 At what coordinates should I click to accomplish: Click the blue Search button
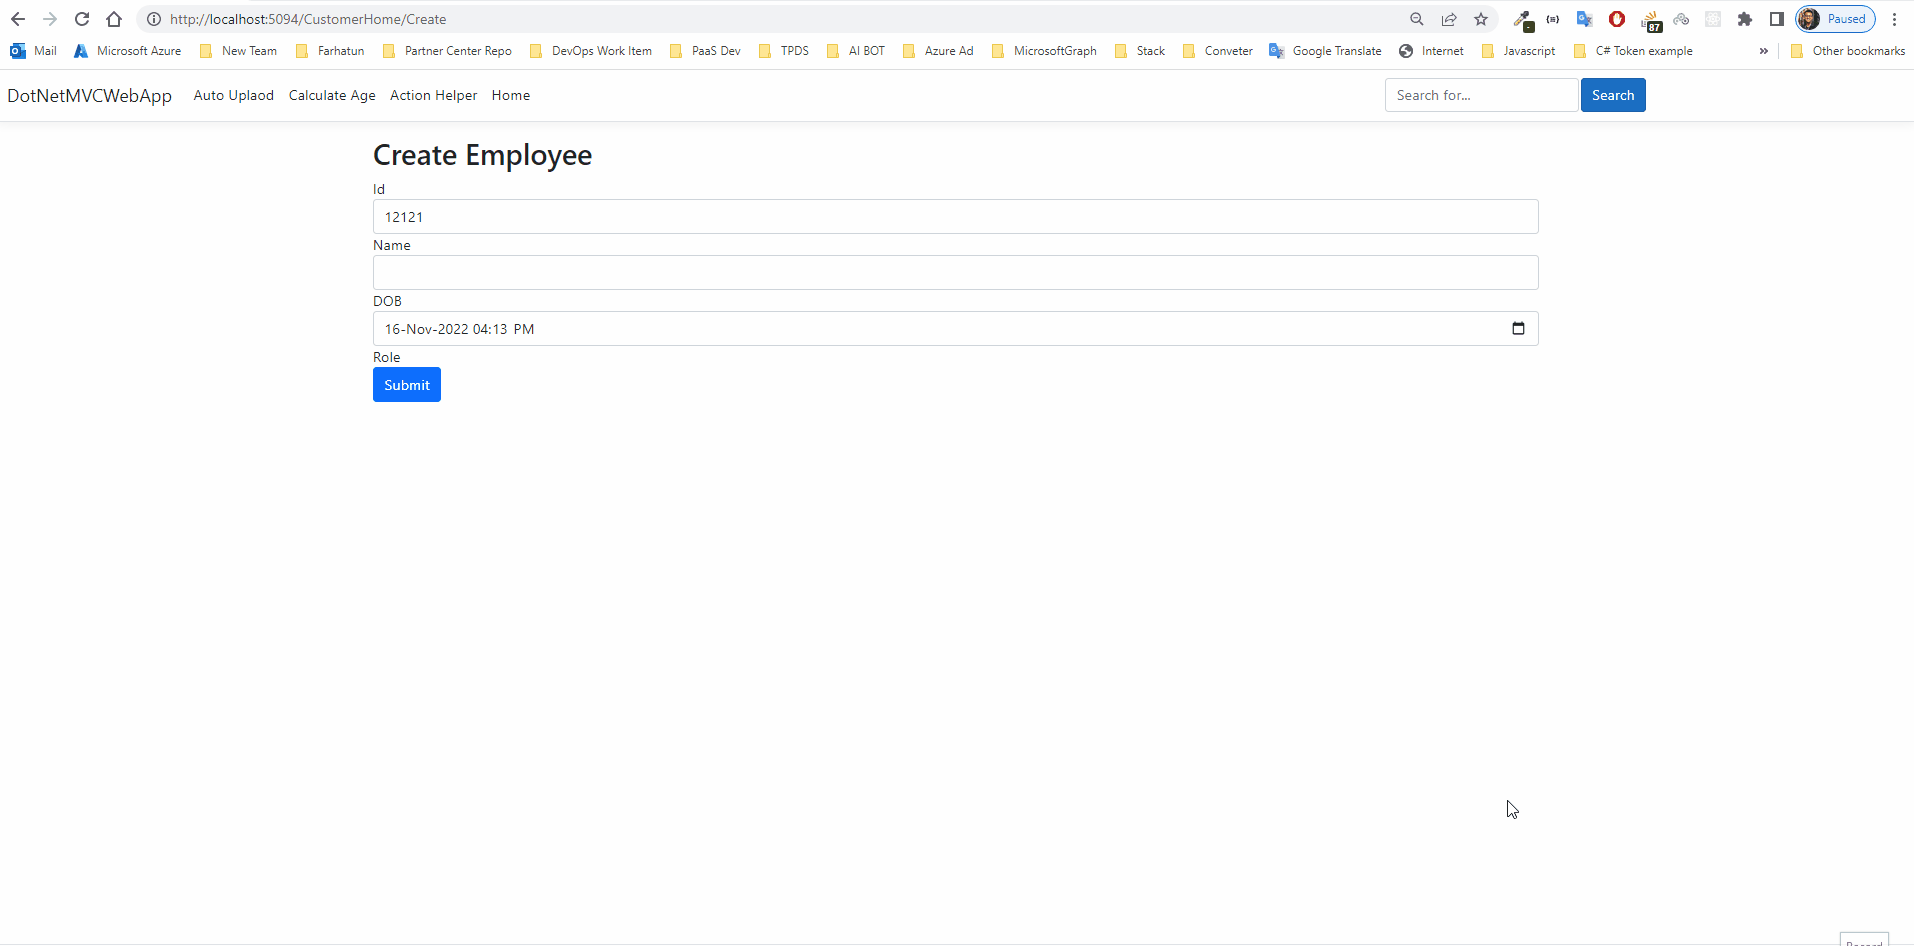click(1613, 95)
